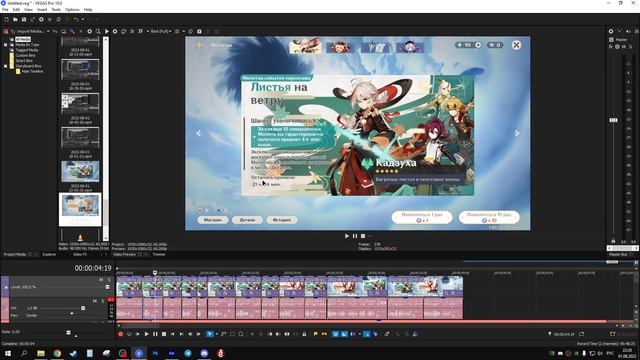Image resolution: width=640 pixels, height=360 pixels.
Task: Select the highlighted last media thumbnail
Action: pyautogui.click(x=80, y=209)
